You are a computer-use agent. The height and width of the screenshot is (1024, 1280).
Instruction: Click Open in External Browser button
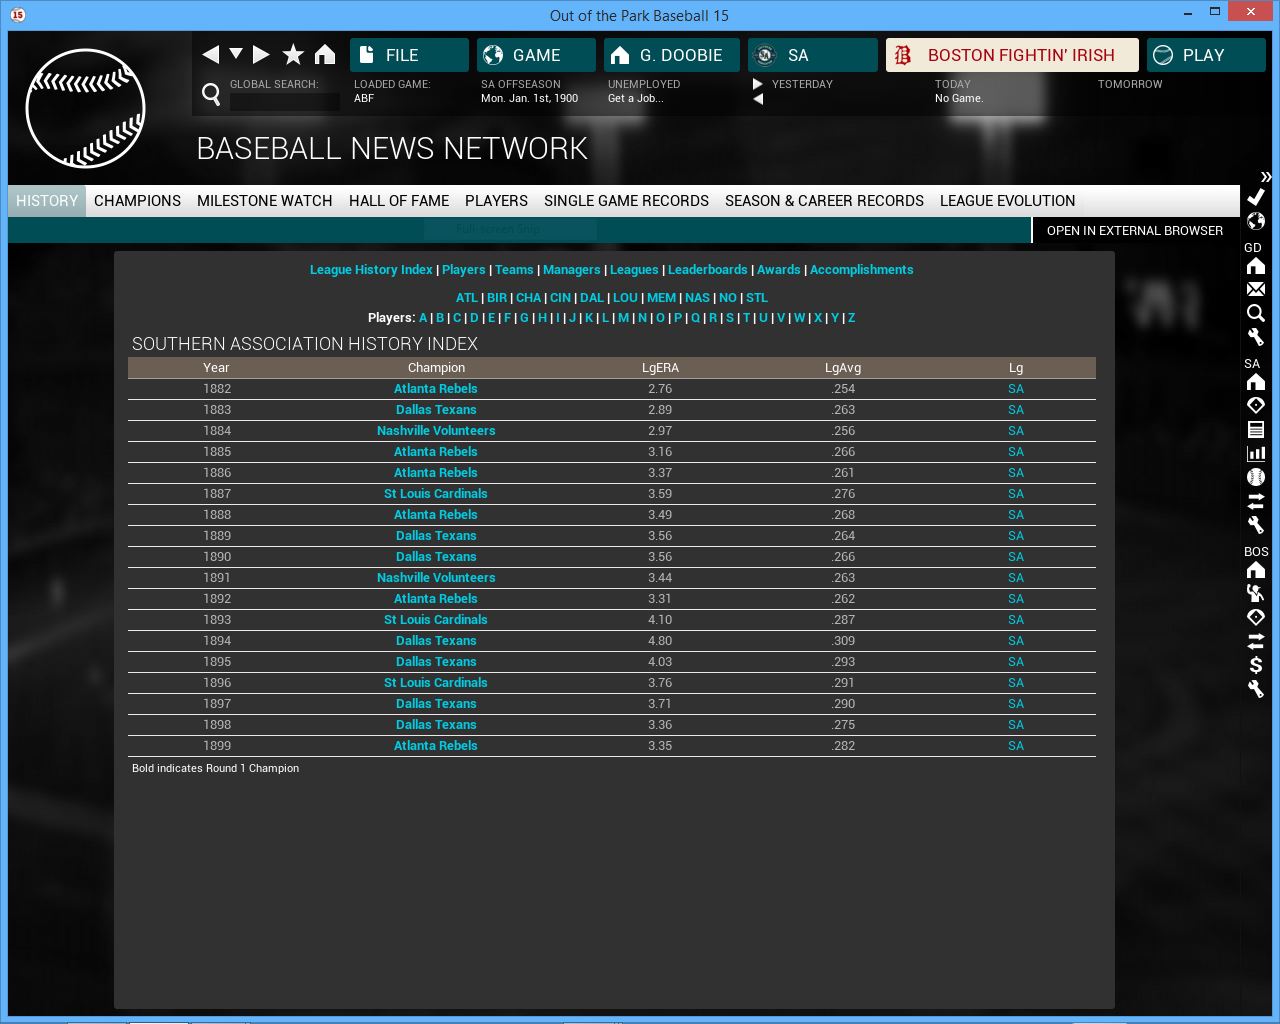(x=1134, y=231)
